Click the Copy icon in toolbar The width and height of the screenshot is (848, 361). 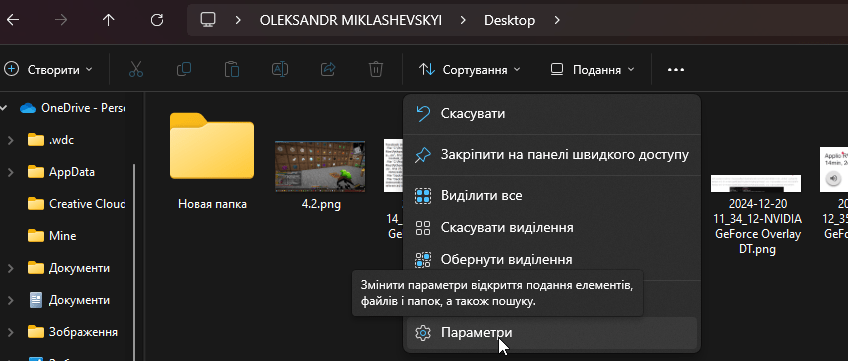pyautogui.click(x=184, y=69)
